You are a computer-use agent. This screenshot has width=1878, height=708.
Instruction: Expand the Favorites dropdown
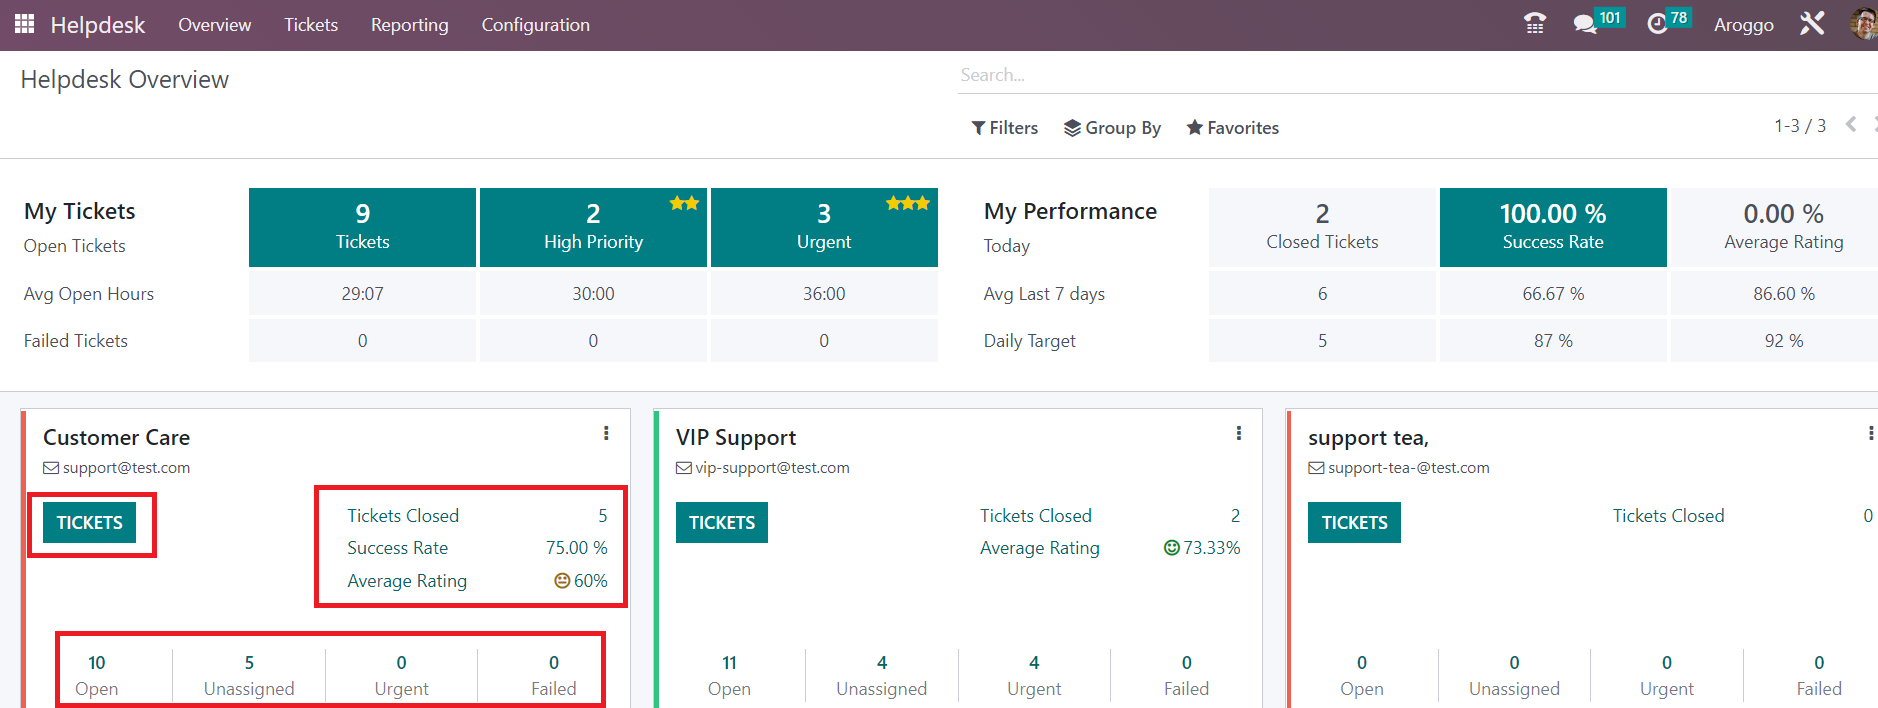1232,128
